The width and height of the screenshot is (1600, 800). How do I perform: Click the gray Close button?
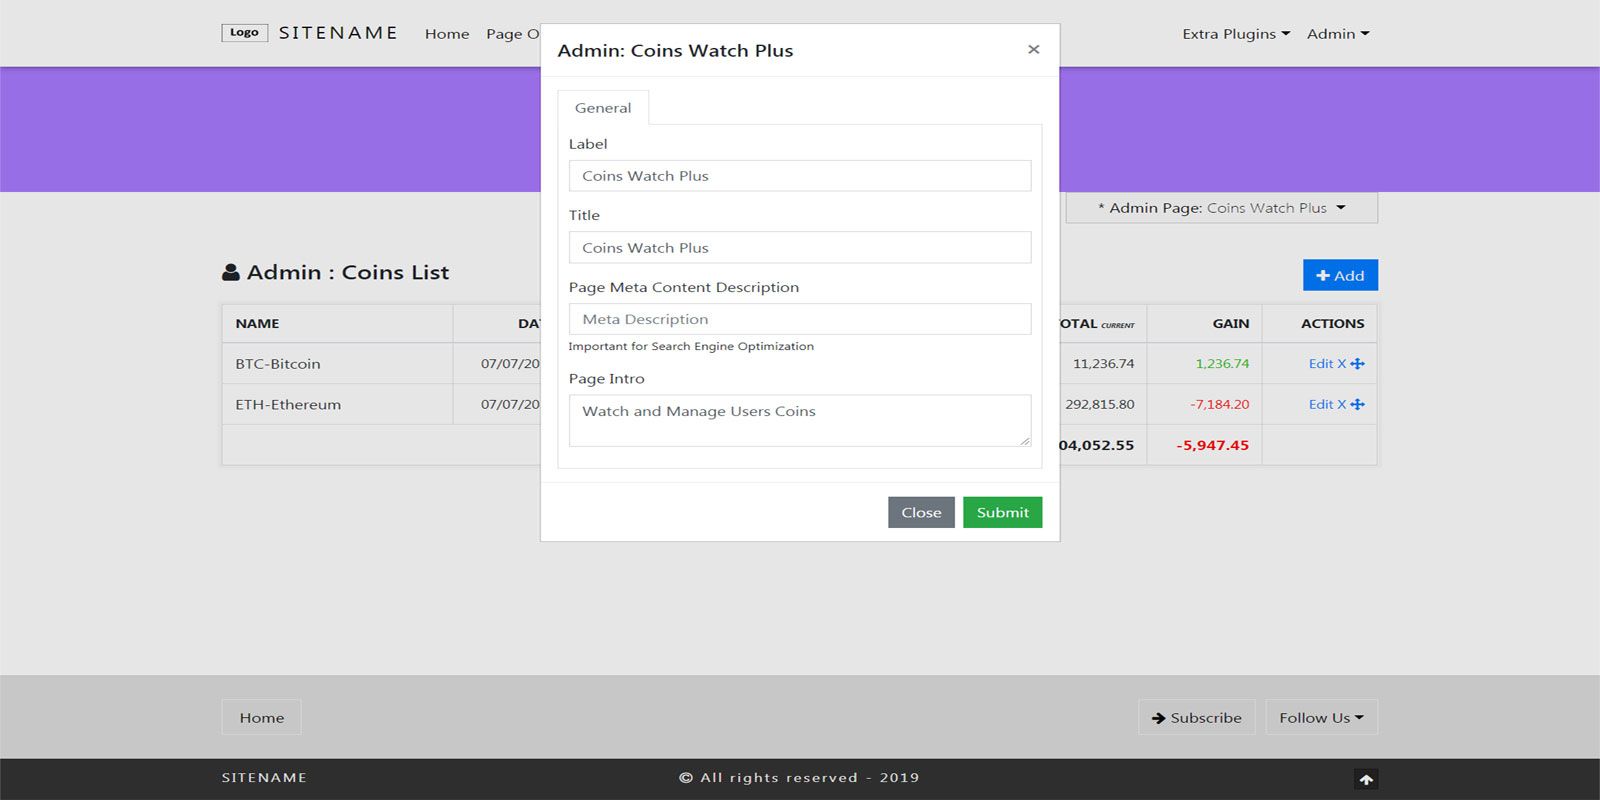pyautogui.click(x=921, y=512)
